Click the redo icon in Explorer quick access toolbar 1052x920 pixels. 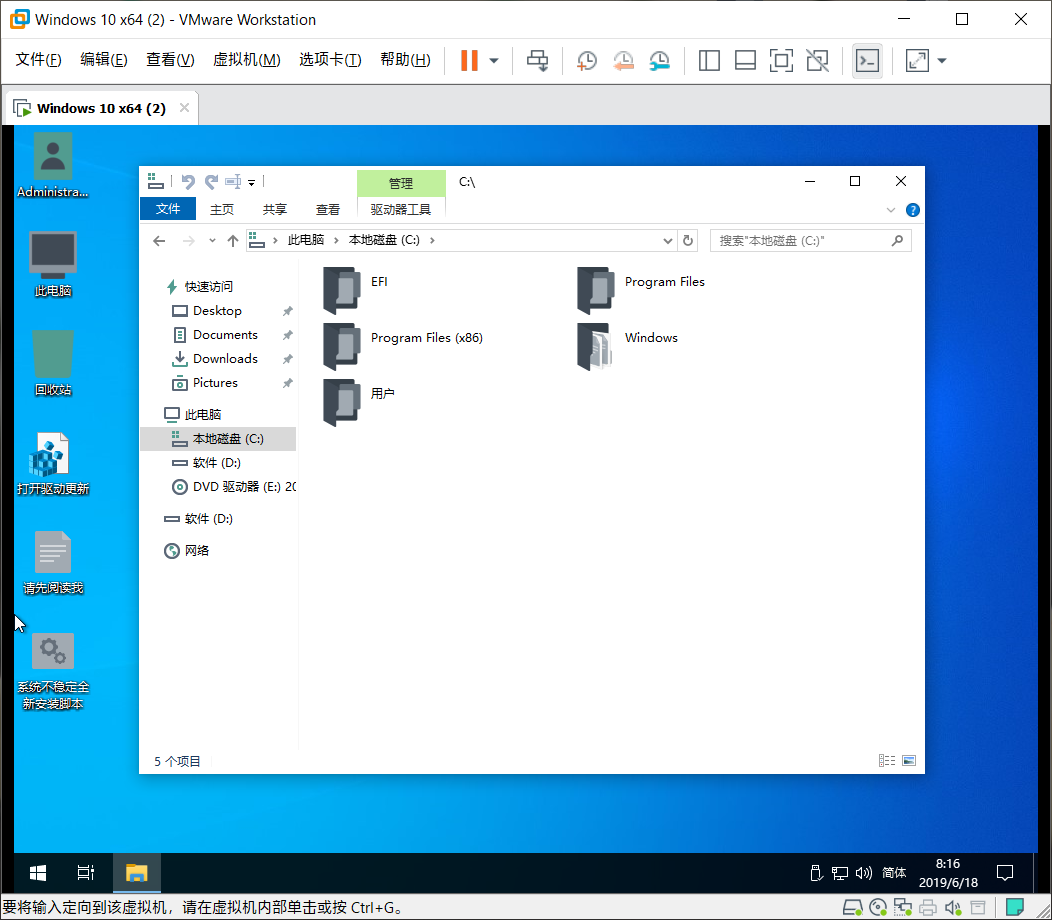pyautogui.click(x=211, y=182)
